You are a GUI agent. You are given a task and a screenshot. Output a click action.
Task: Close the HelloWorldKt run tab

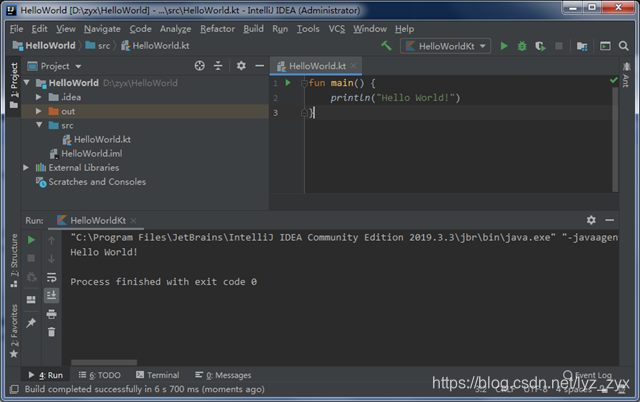pyautogui.click(x=133, y=220)
